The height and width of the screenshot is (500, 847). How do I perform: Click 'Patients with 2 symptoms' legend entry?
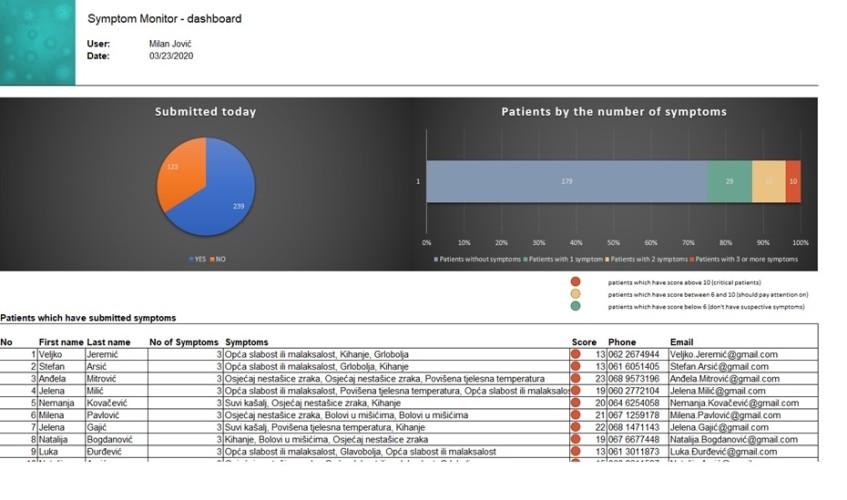click(648, 259)
